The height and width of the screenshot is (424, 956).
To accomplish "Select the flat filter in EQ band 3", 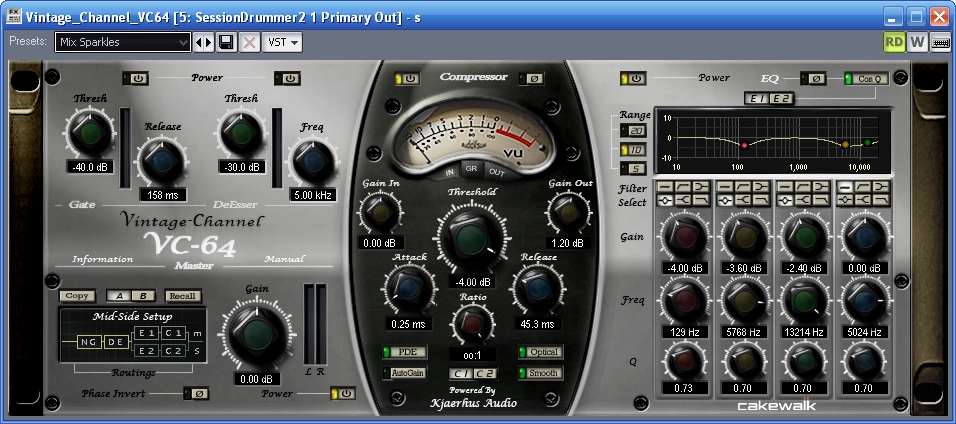I will pyautogui.click(x=785, y=187).
